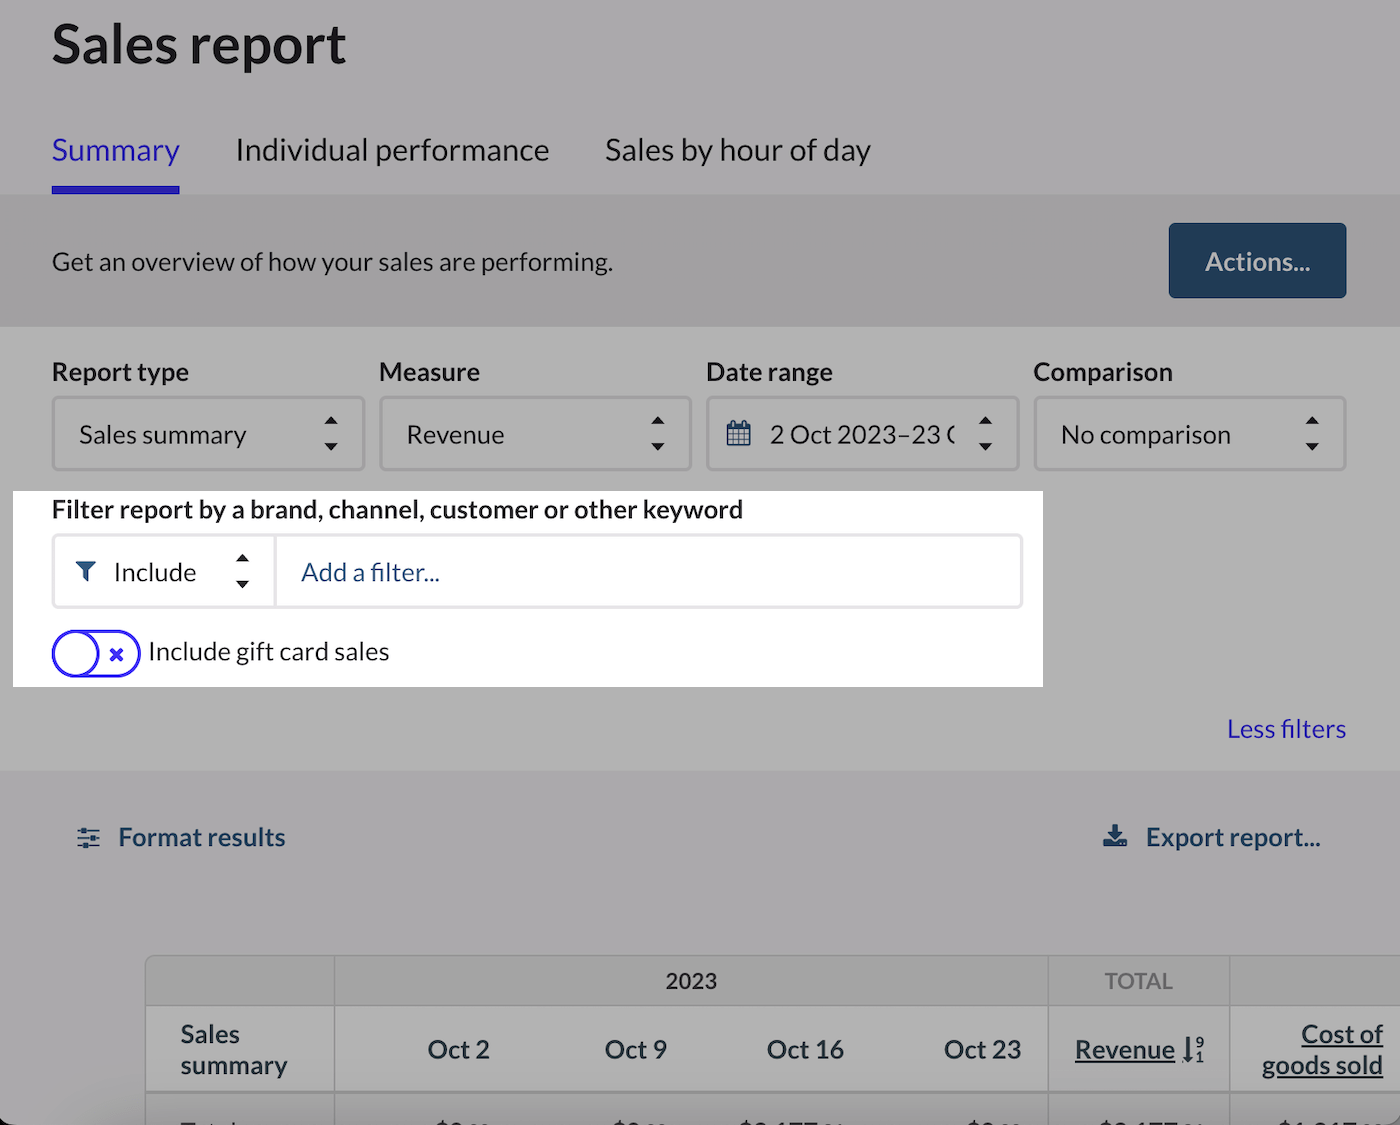Click the X icon inside the gift card toggle
The height and width of the screenshot is (1125, 1400).
point(116,653)
